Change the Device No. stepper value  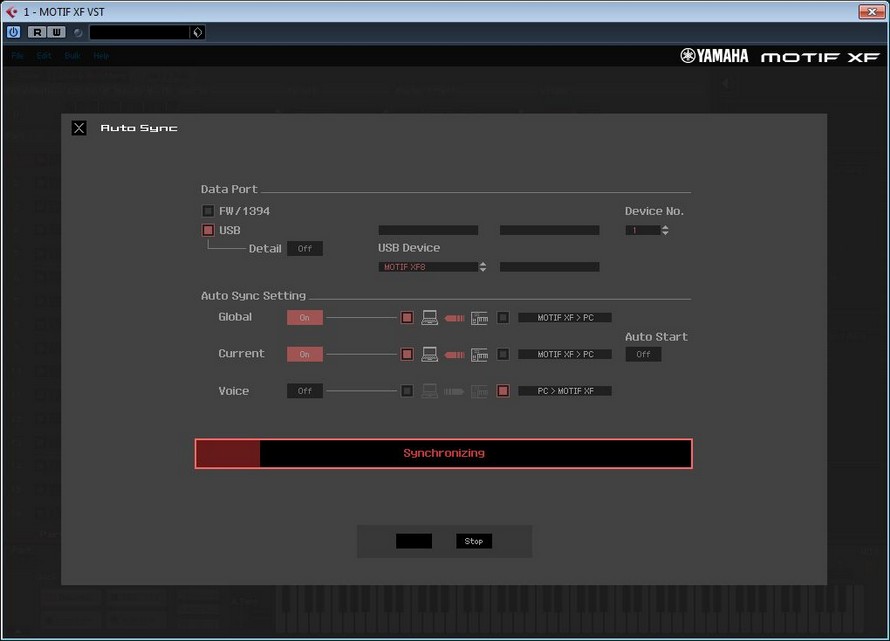pos(665,230)
